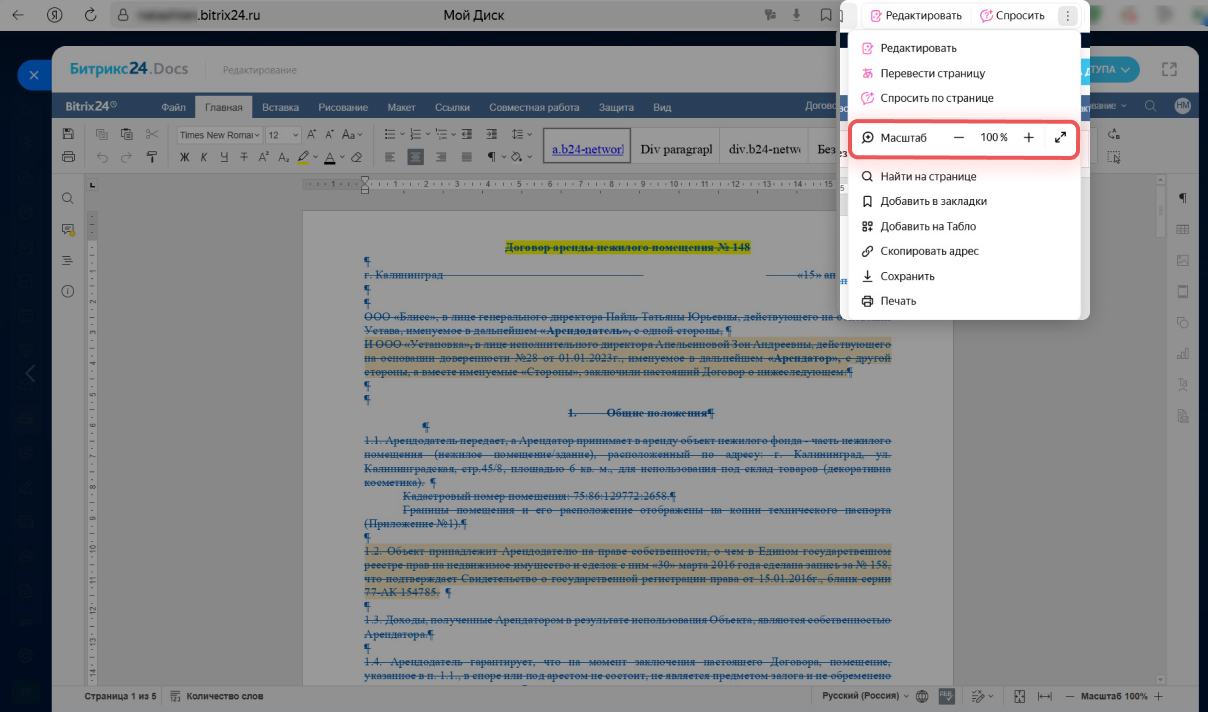This screenshot has height=712, width=1208.
Task: Click the Print icon in the editor toolbar
Action: (68, 157)
